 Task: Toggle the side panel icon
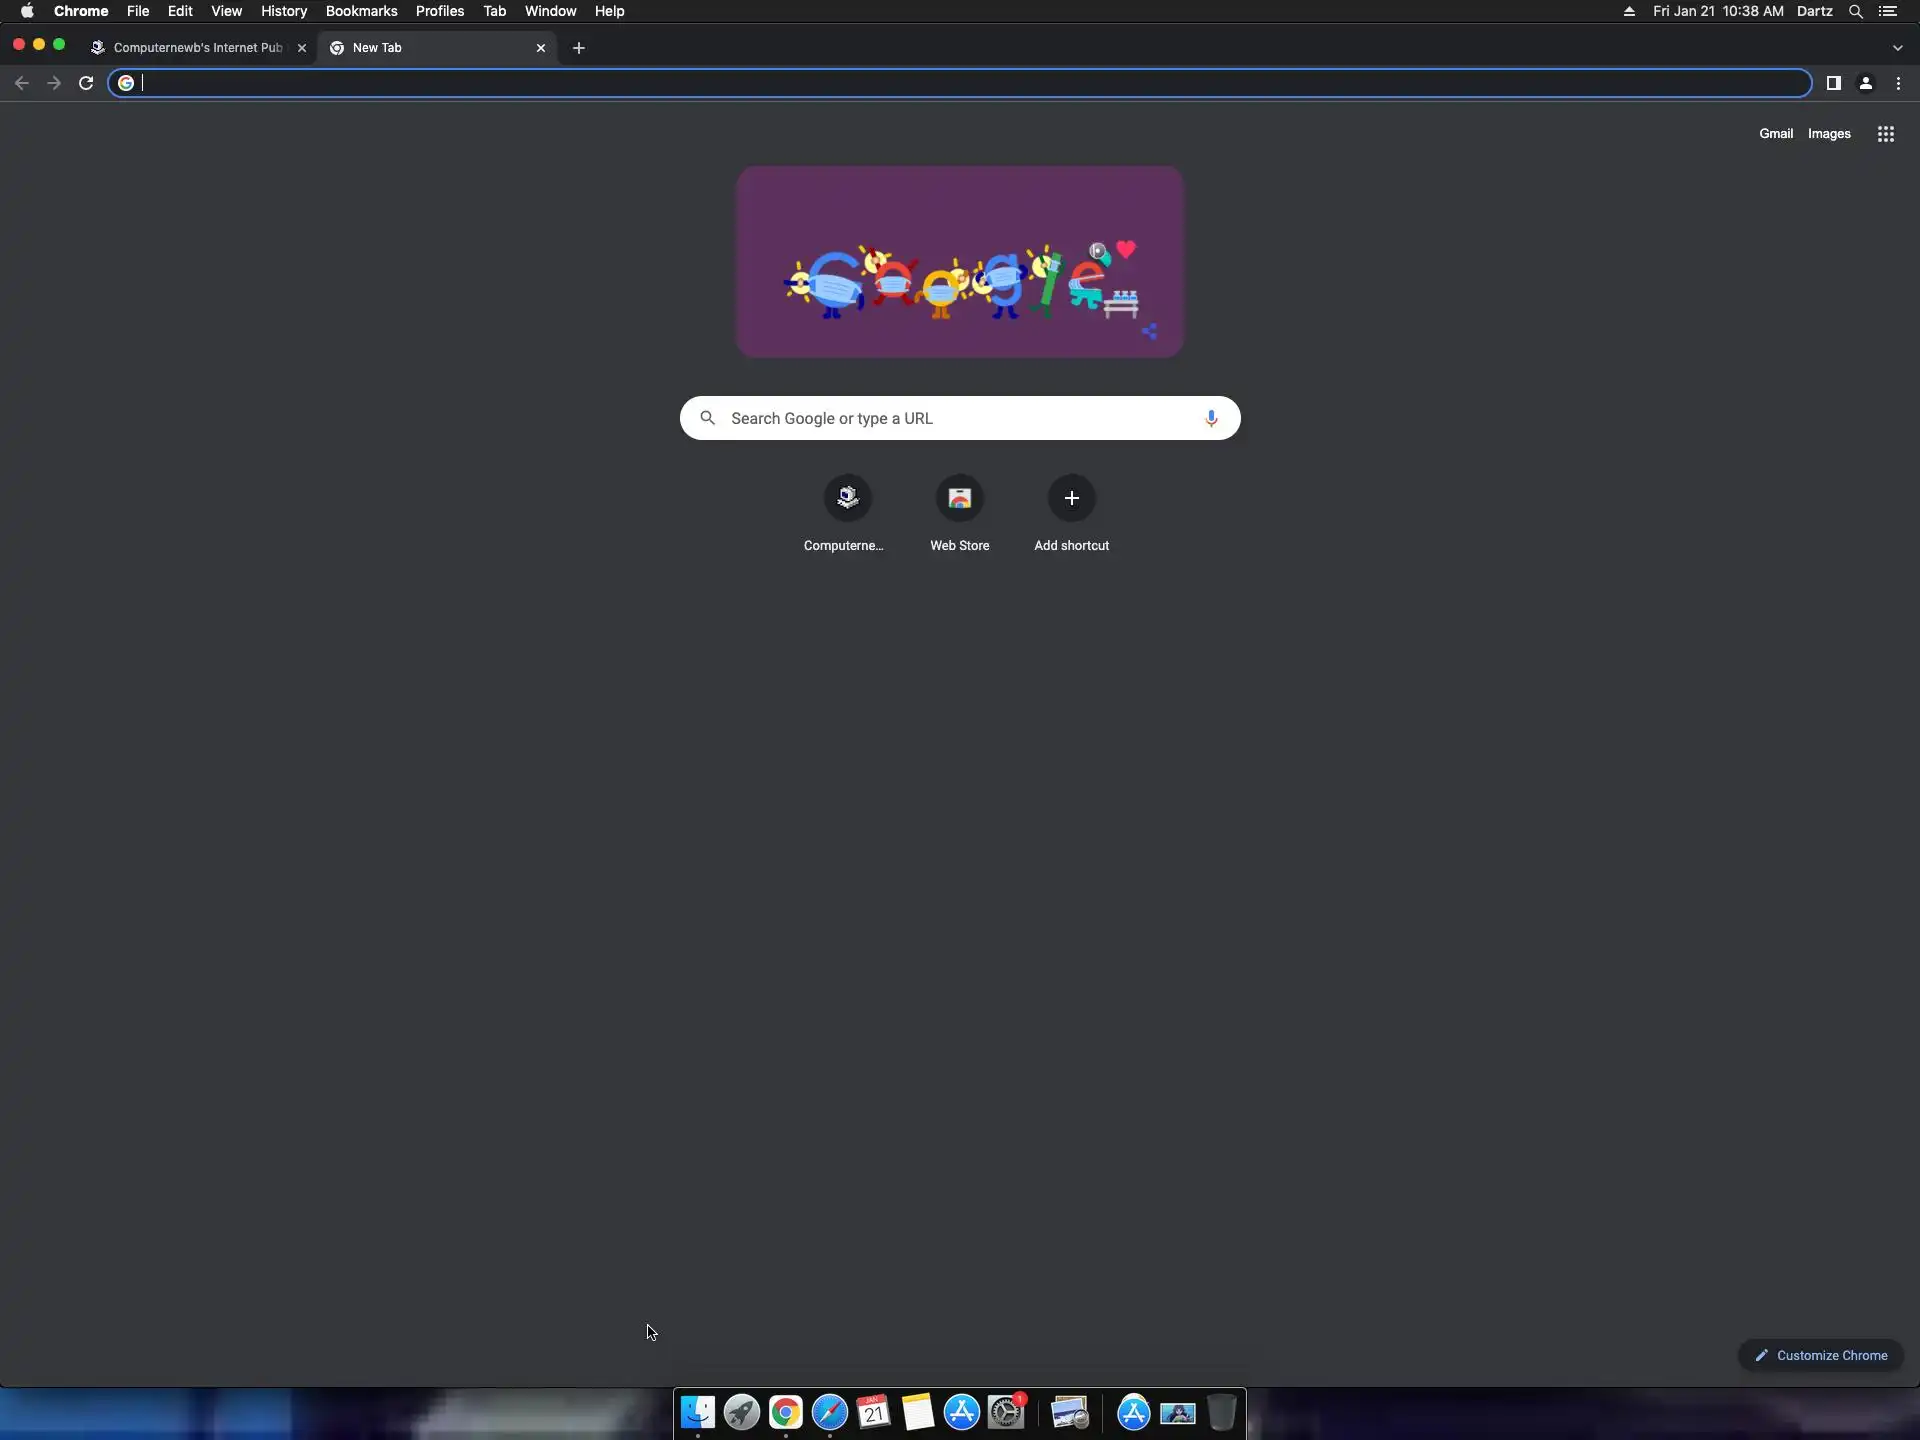click(x=1833, y=83)
